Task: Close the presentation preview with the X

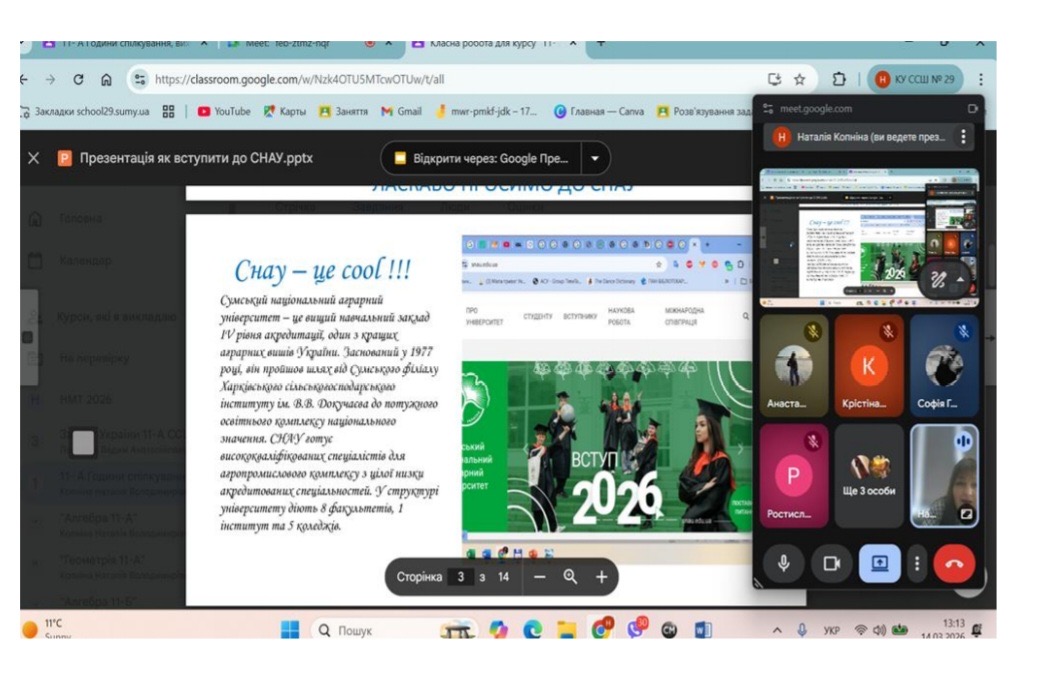Action: pyautogui.click(x=33, y=158)
